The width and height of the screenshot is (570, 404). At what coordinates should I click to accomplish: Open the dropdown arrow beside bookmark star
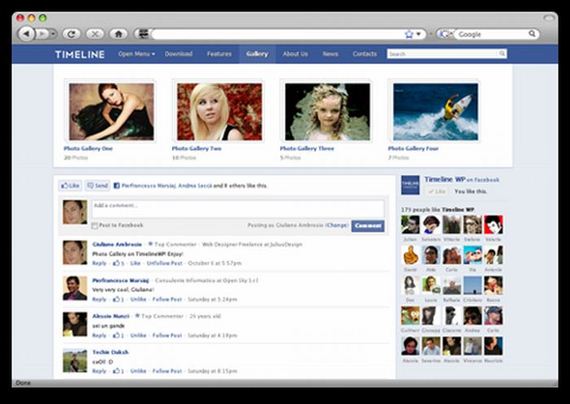418,34
